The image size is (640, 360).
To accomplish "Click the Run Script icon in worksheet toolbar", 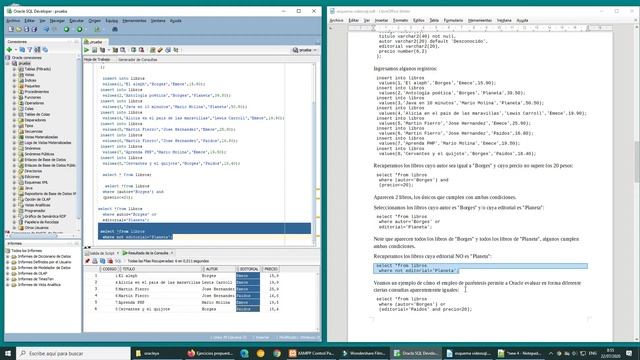I will (94, 50).
